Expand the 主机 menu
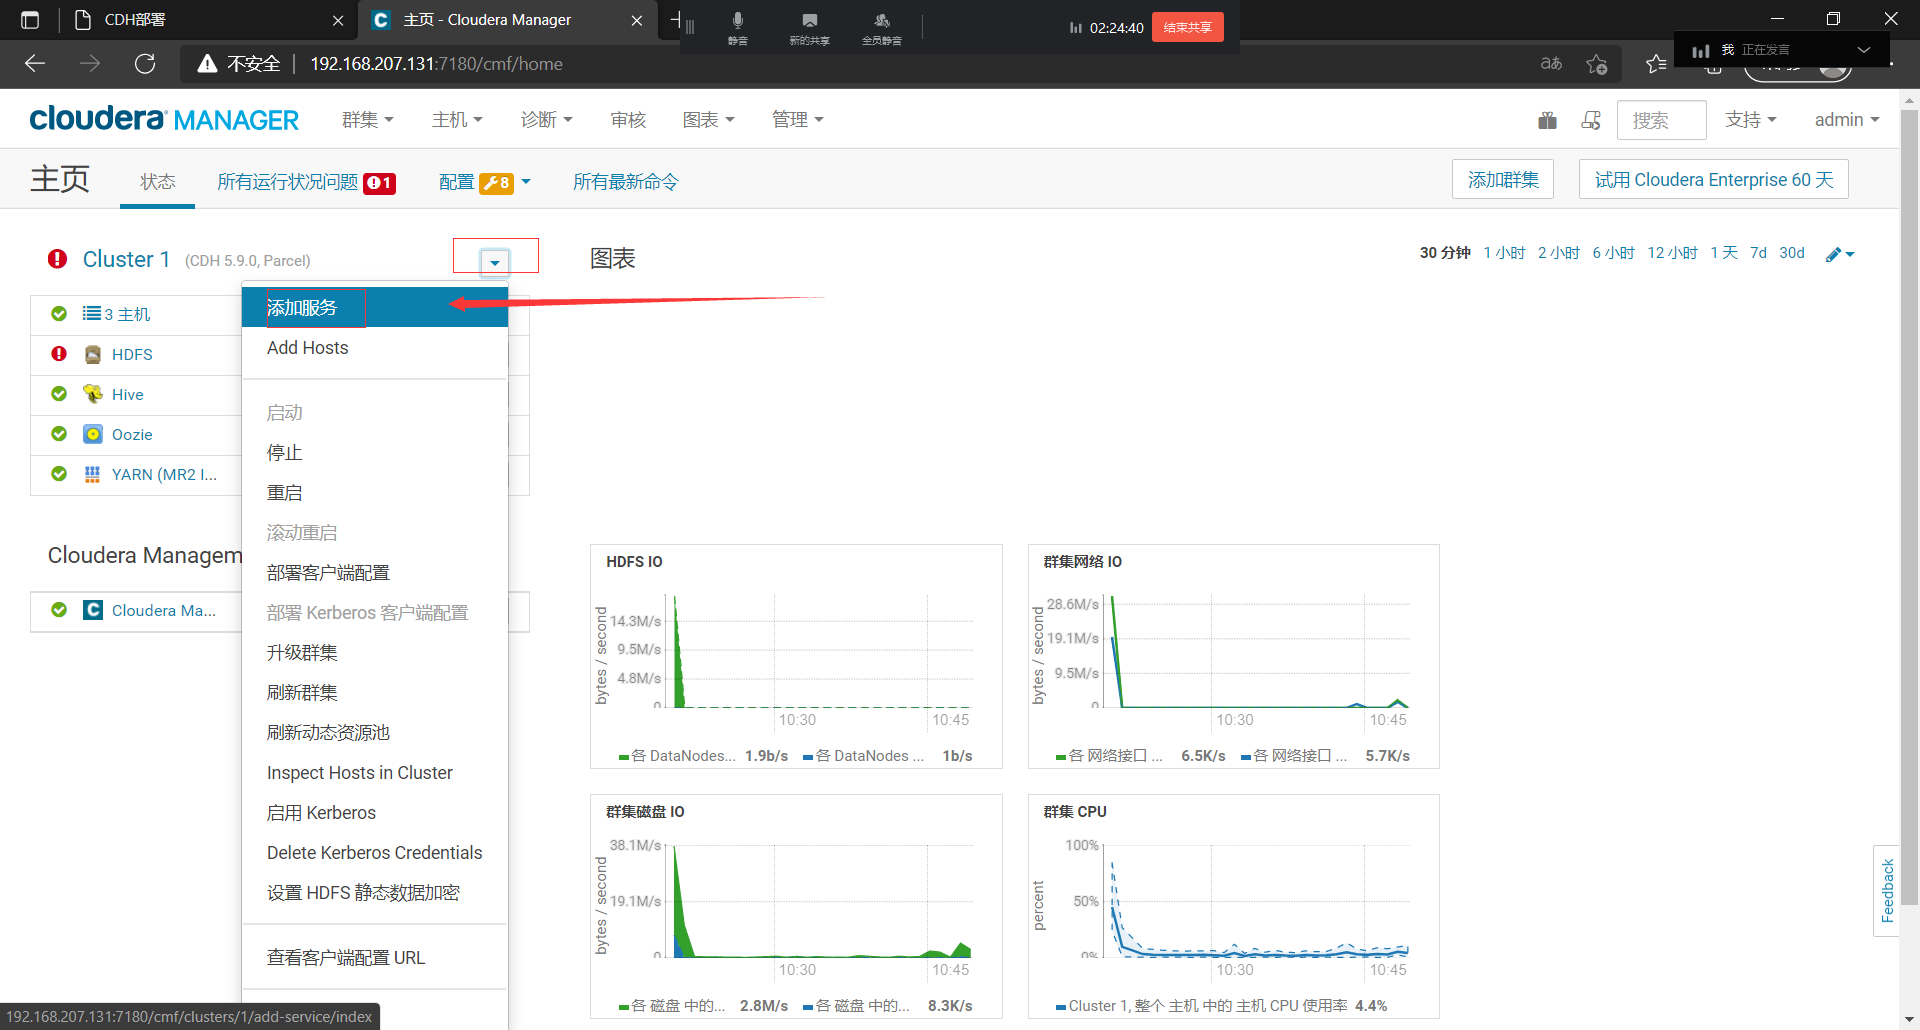The width and height of the screenshot is (1920, 1030). 457,120
